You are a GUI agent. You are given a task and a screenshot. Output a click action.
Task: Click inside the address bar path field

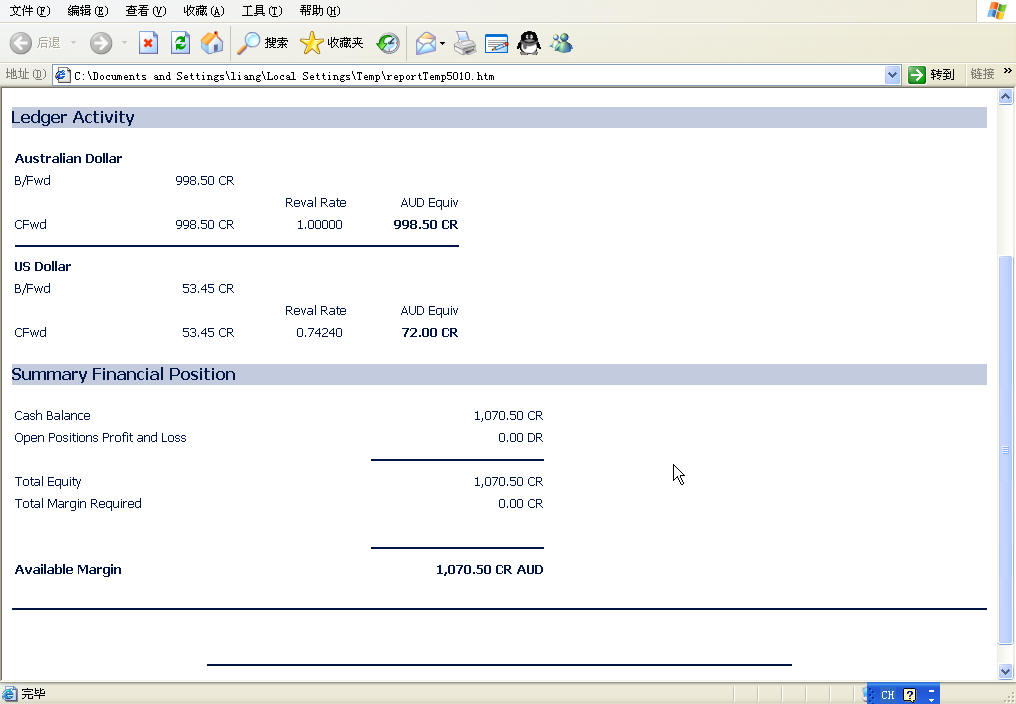point(478,76)
